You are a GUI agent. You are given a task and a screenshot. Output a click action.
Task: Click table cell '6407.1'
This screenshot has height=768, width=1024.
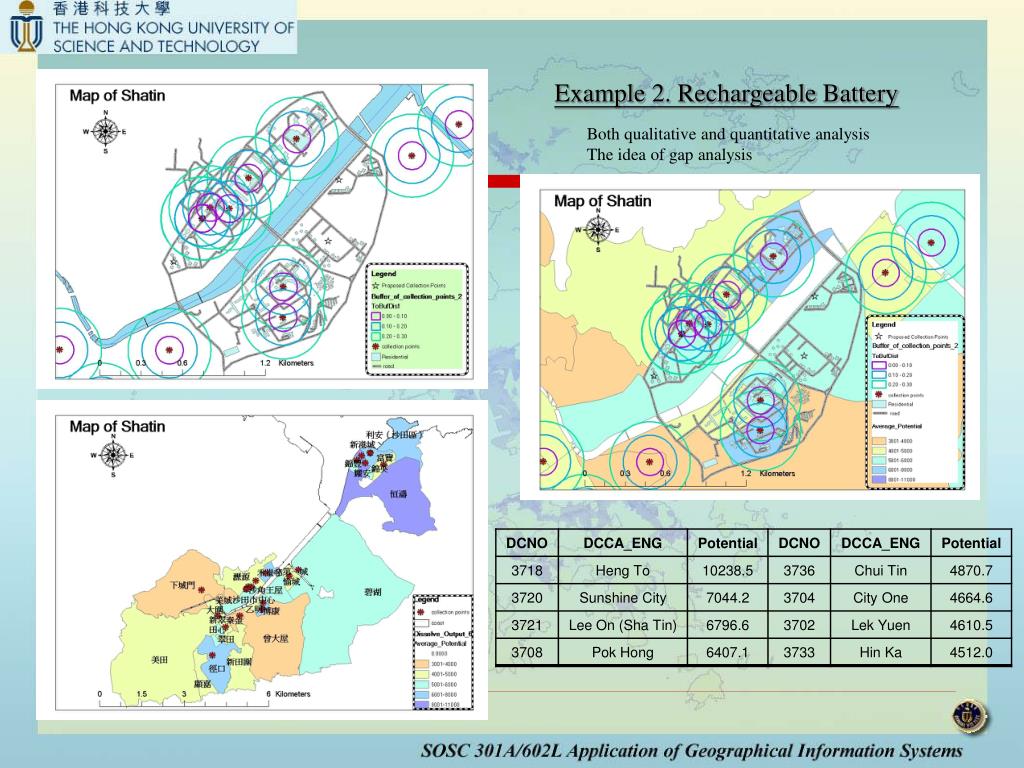727,652
